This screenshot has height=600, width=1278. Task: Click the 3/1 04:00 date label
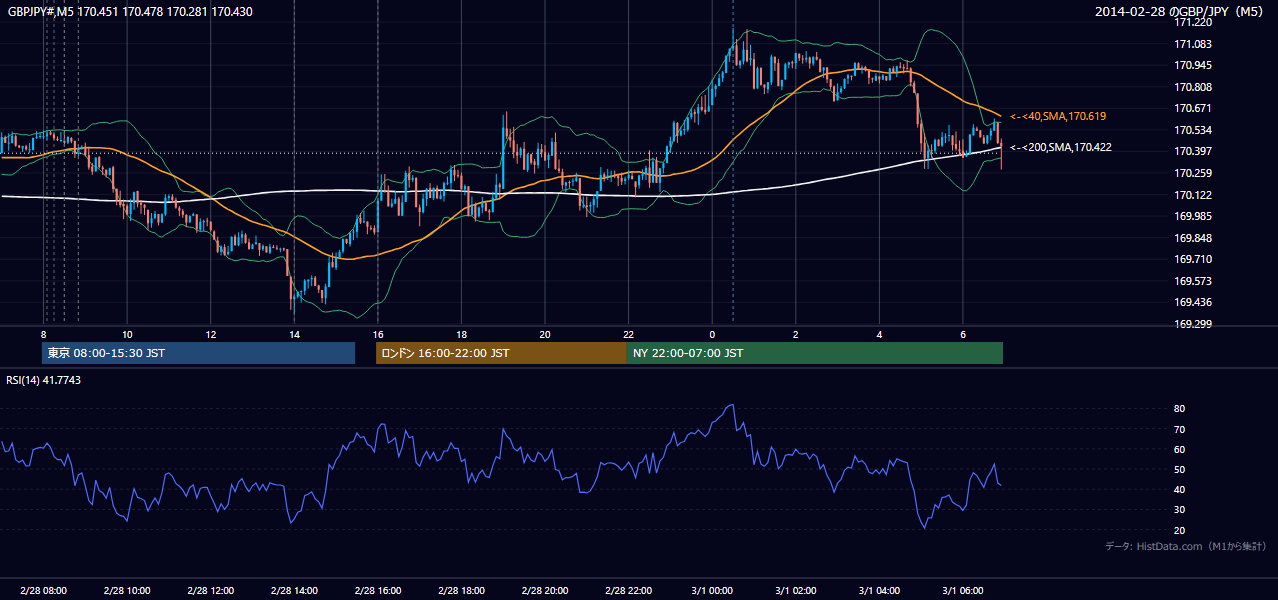[x=879, y=590]
